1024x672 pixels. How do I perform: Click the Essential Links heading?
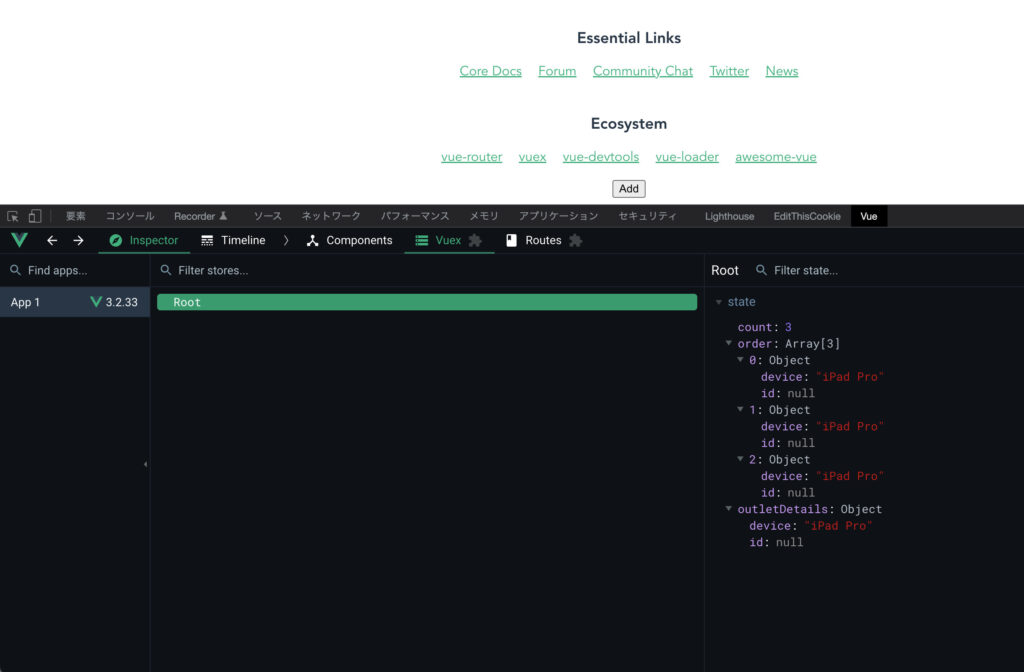(629, 38)
